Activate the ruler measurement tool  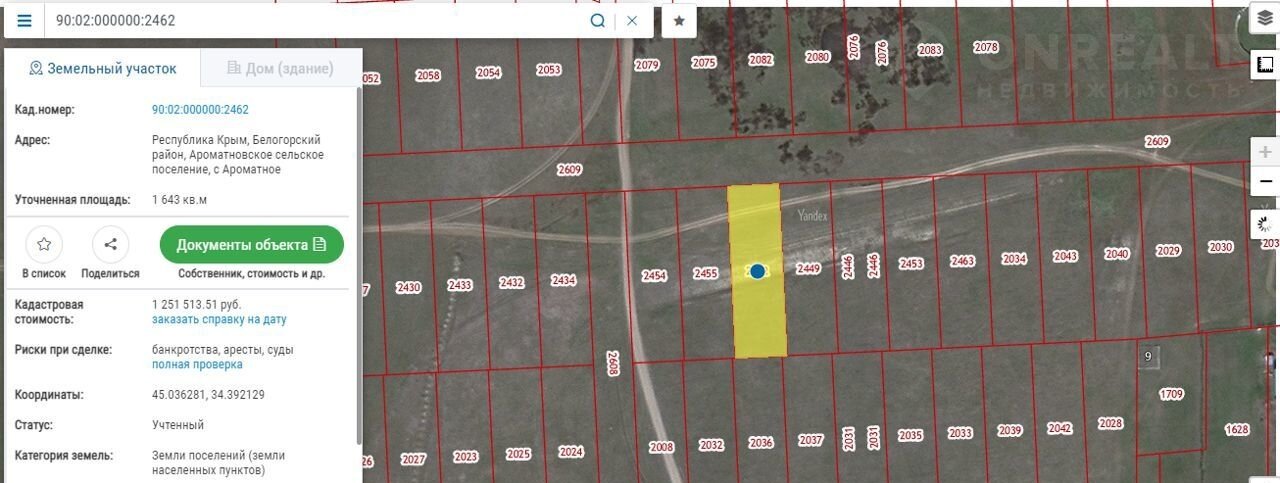(1265, 66)
